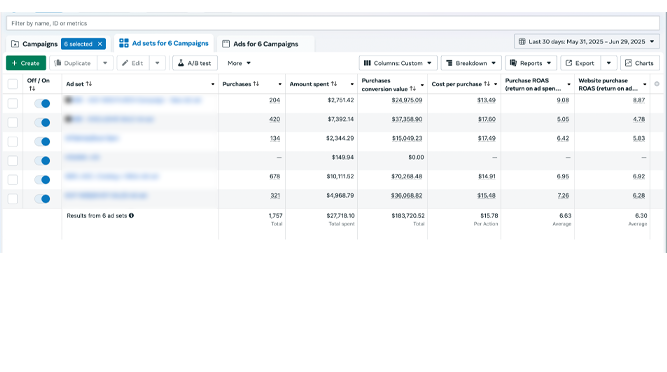
Task: Click the 420 purchases value
Action: [x=275, y=119]
